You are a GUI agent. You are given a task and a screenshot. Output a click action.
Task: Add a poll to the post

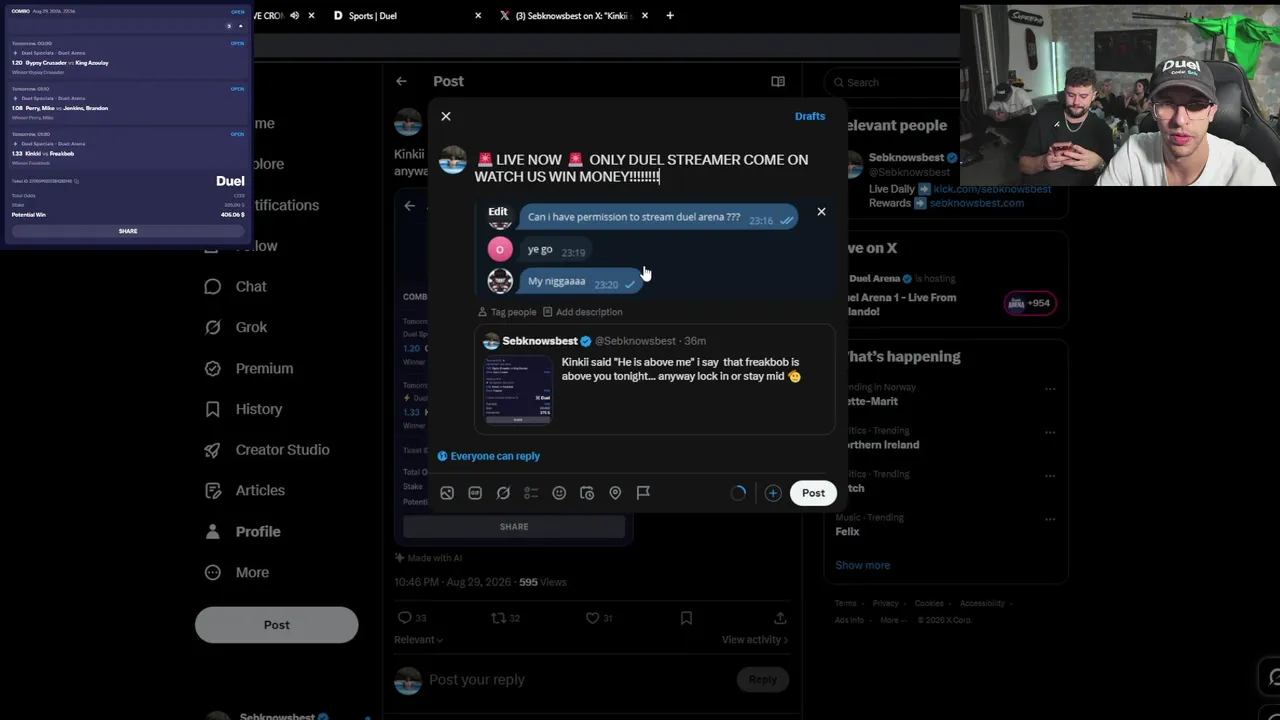click(x=531, y=493)
